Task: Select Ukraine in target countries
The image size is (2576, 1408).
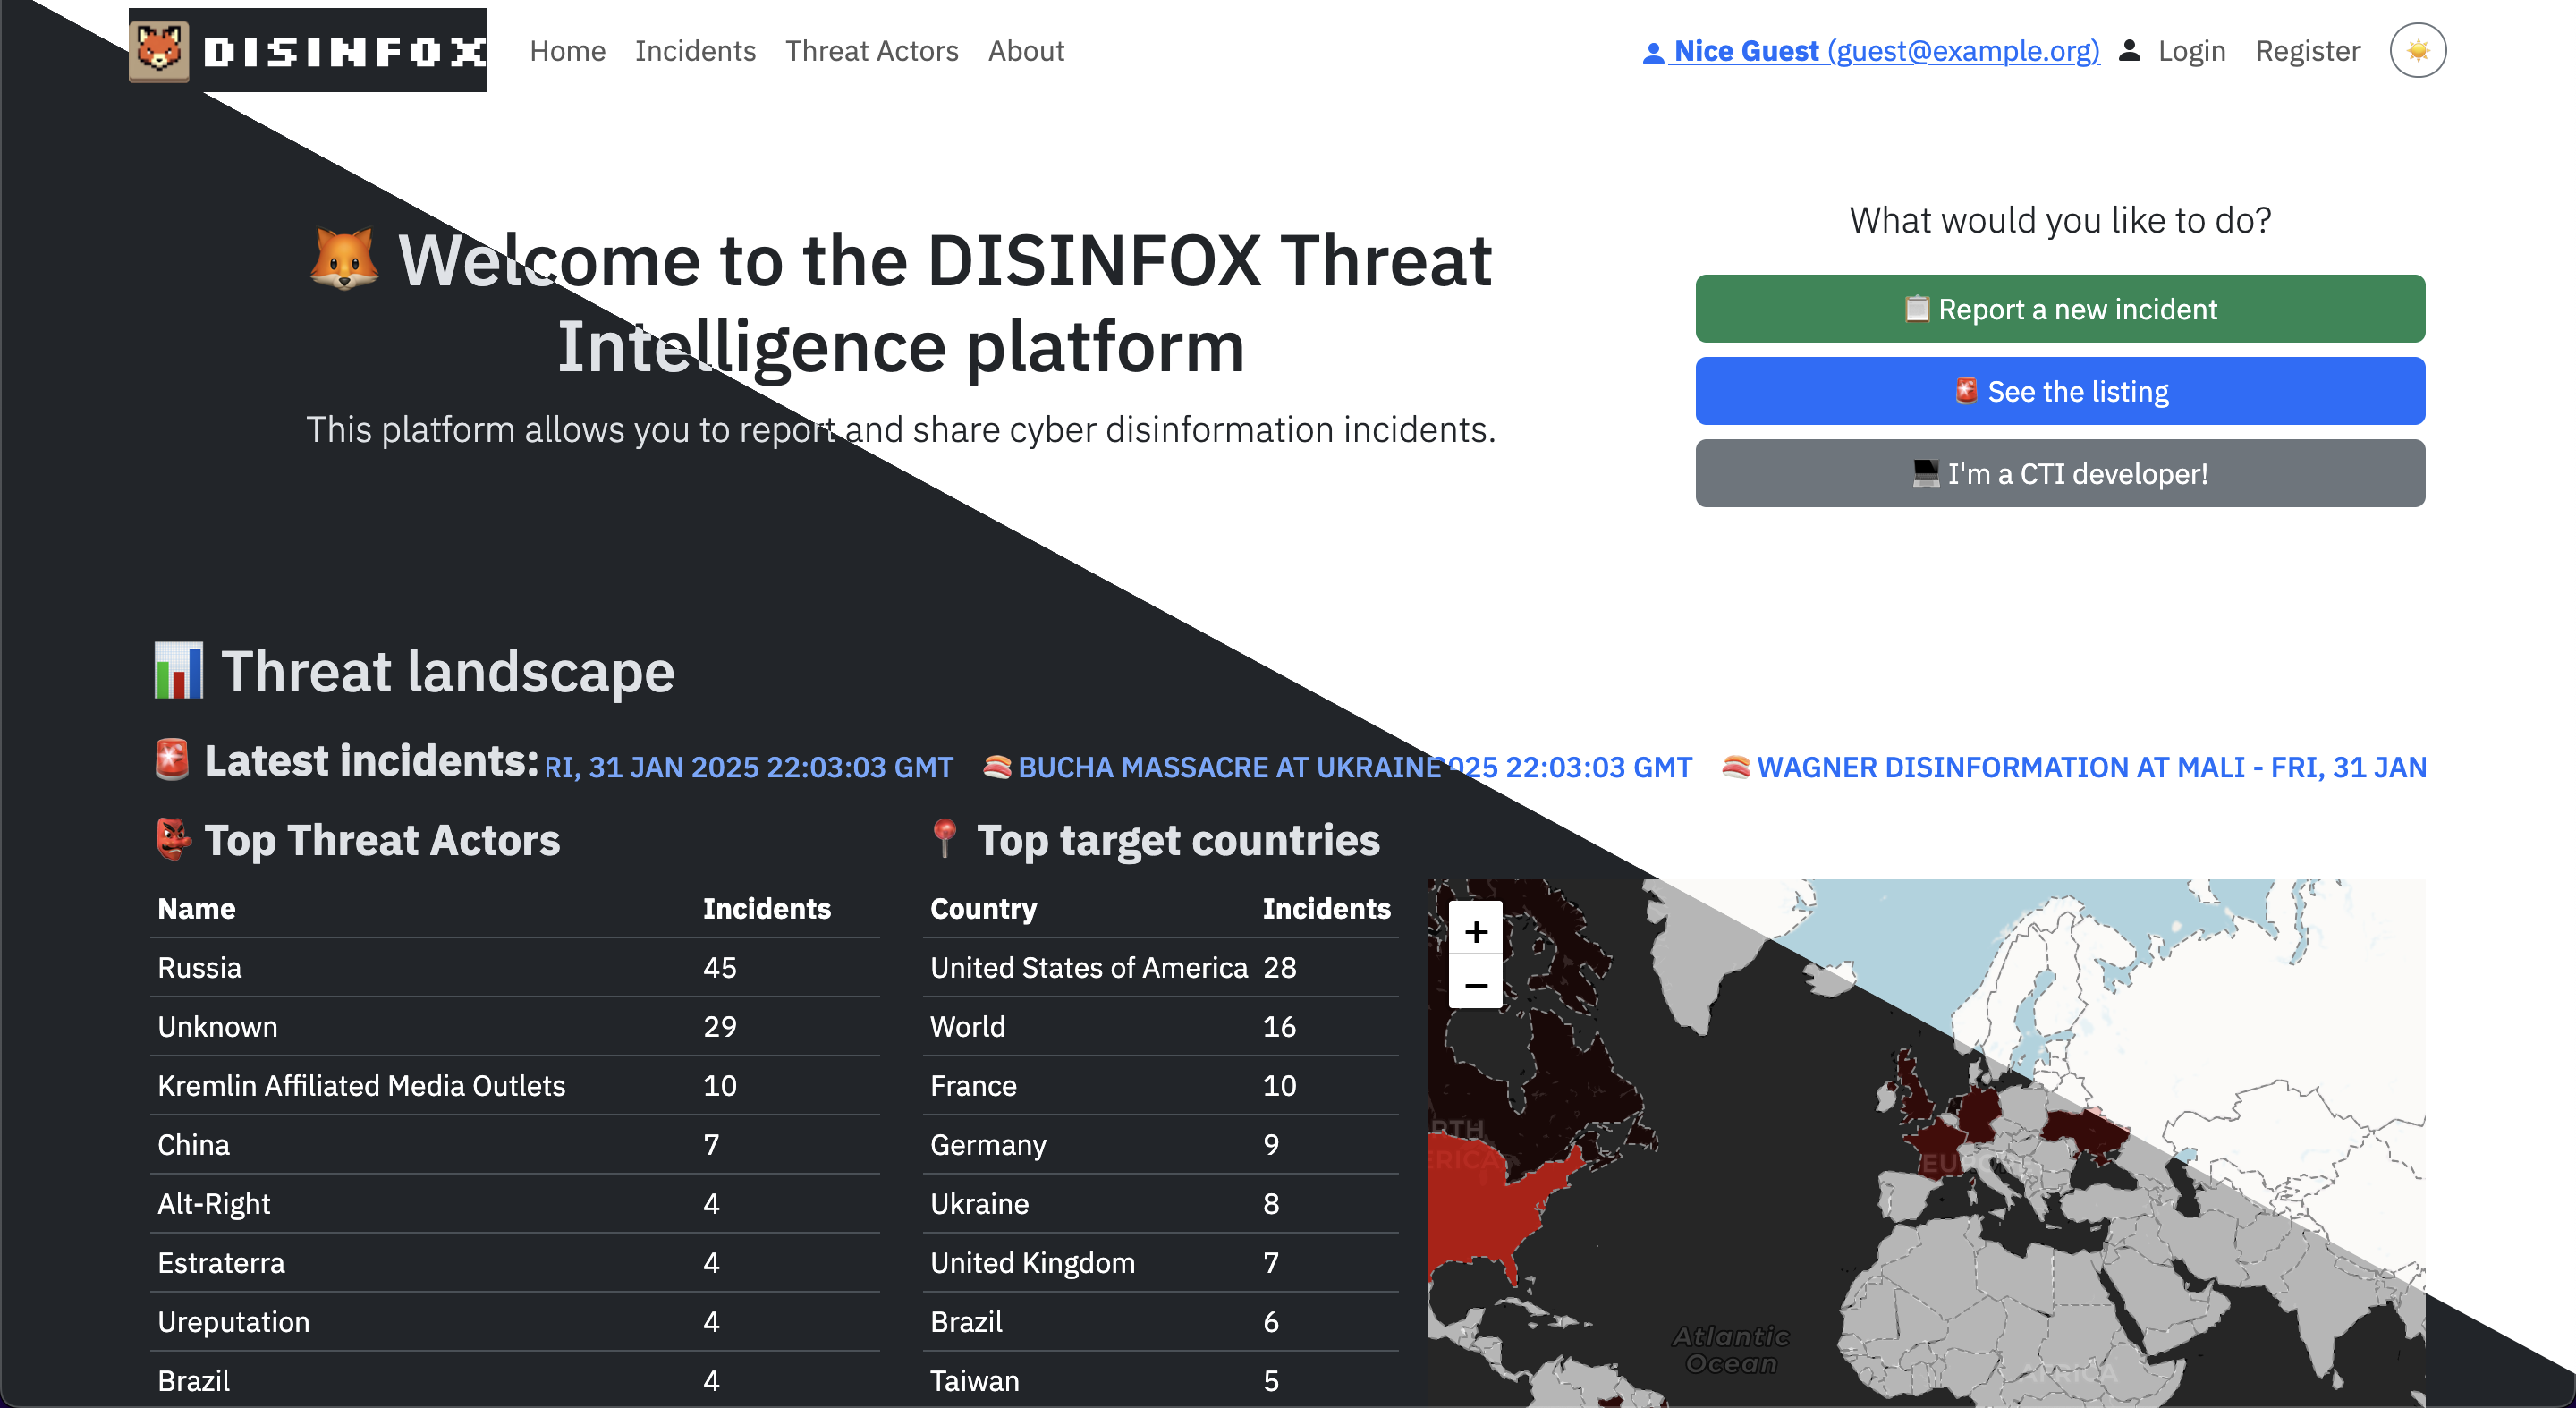Action: (1160, 1202)
